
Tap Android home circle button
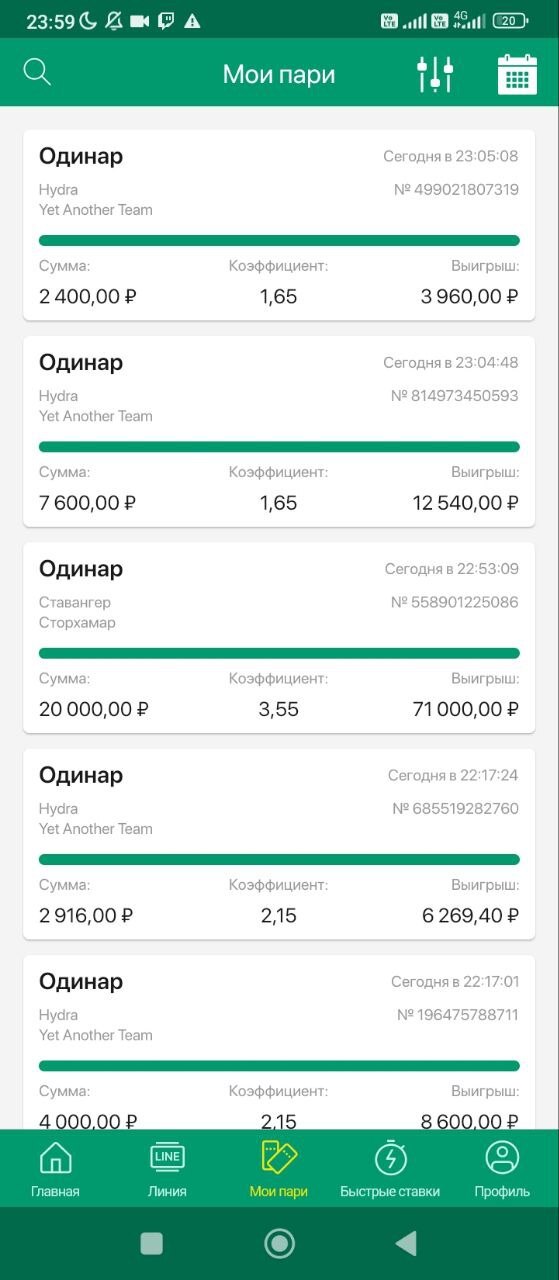coord(279,1243)
